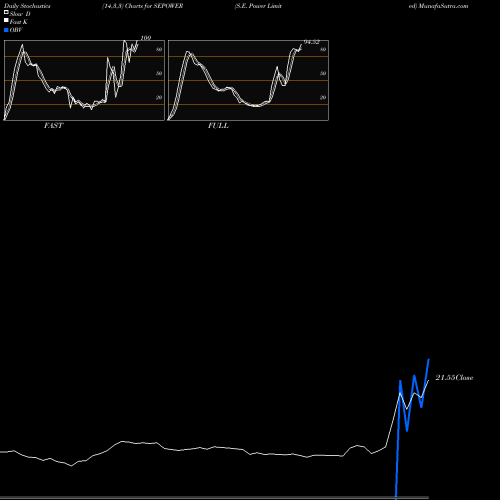Click the FAST chart label

coord(54,126)
